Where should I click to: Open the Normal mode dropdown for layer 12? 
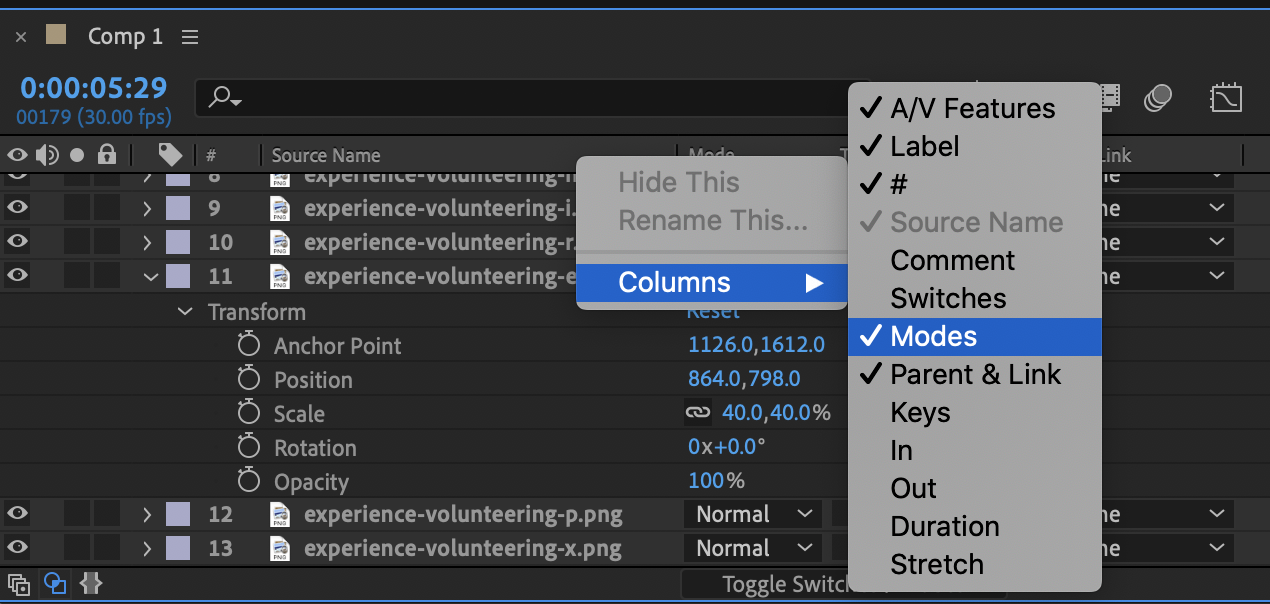point(751,513)
